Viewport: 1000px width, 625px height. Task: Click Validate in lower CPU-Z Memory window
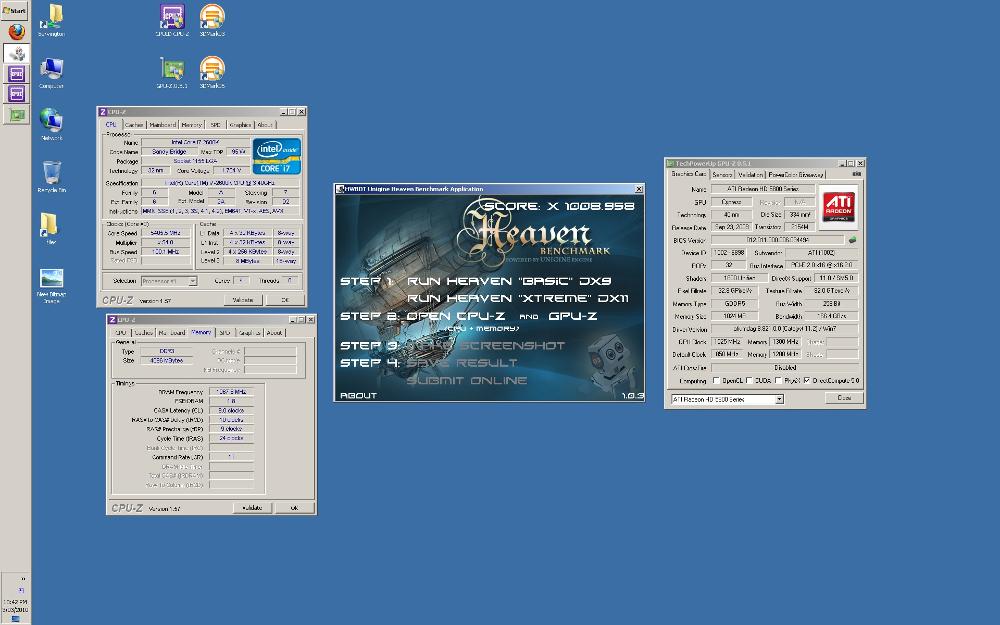253,508
